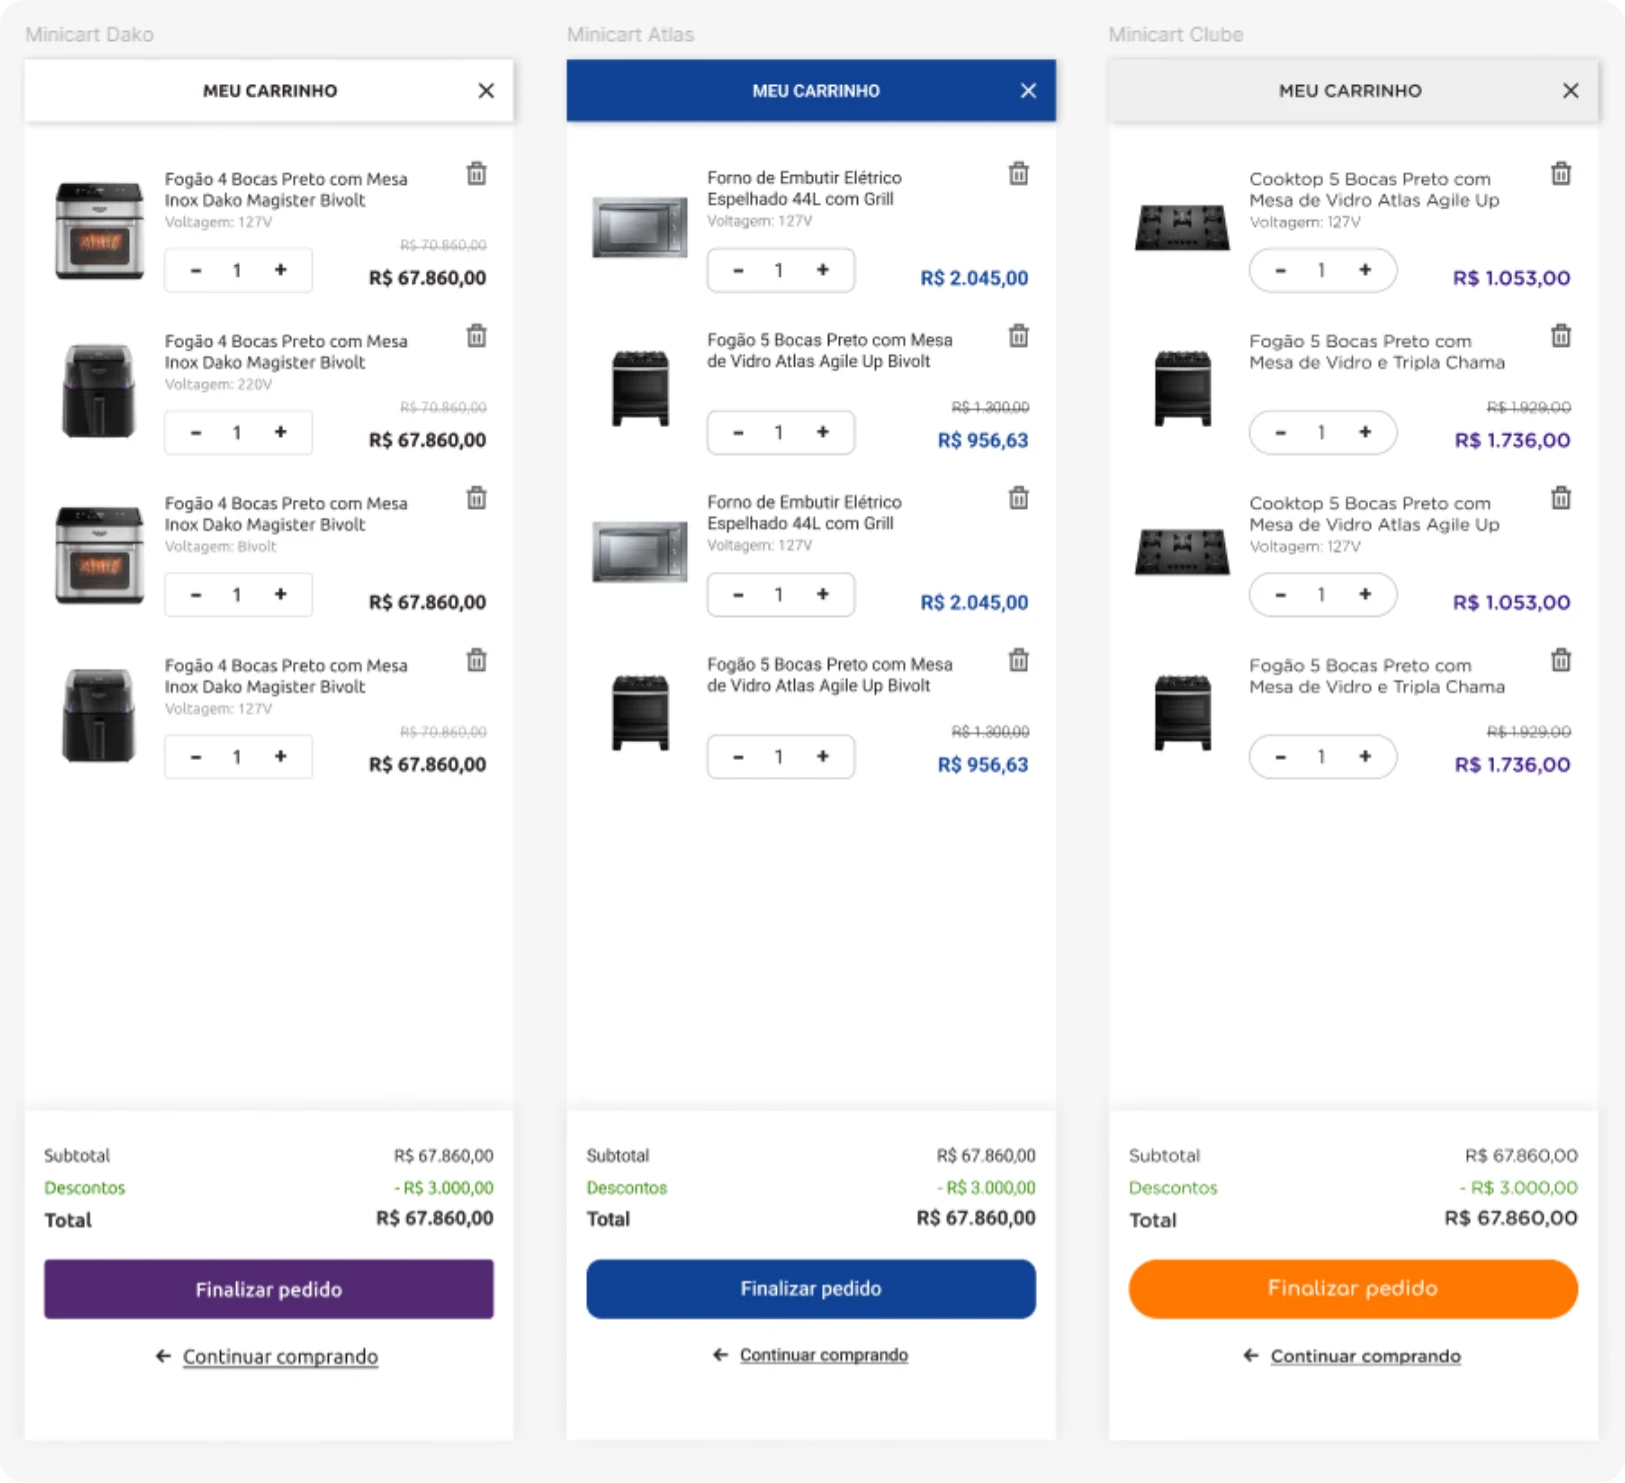Increase quantity of the Bivolt voltage Dako item
Screen dimensions: 1625x1483
281,594
